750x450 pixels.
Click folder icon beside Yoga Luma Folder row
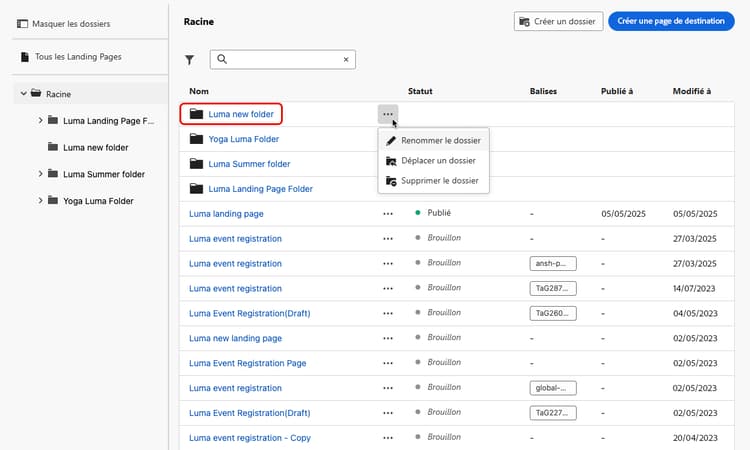[196, 139]
